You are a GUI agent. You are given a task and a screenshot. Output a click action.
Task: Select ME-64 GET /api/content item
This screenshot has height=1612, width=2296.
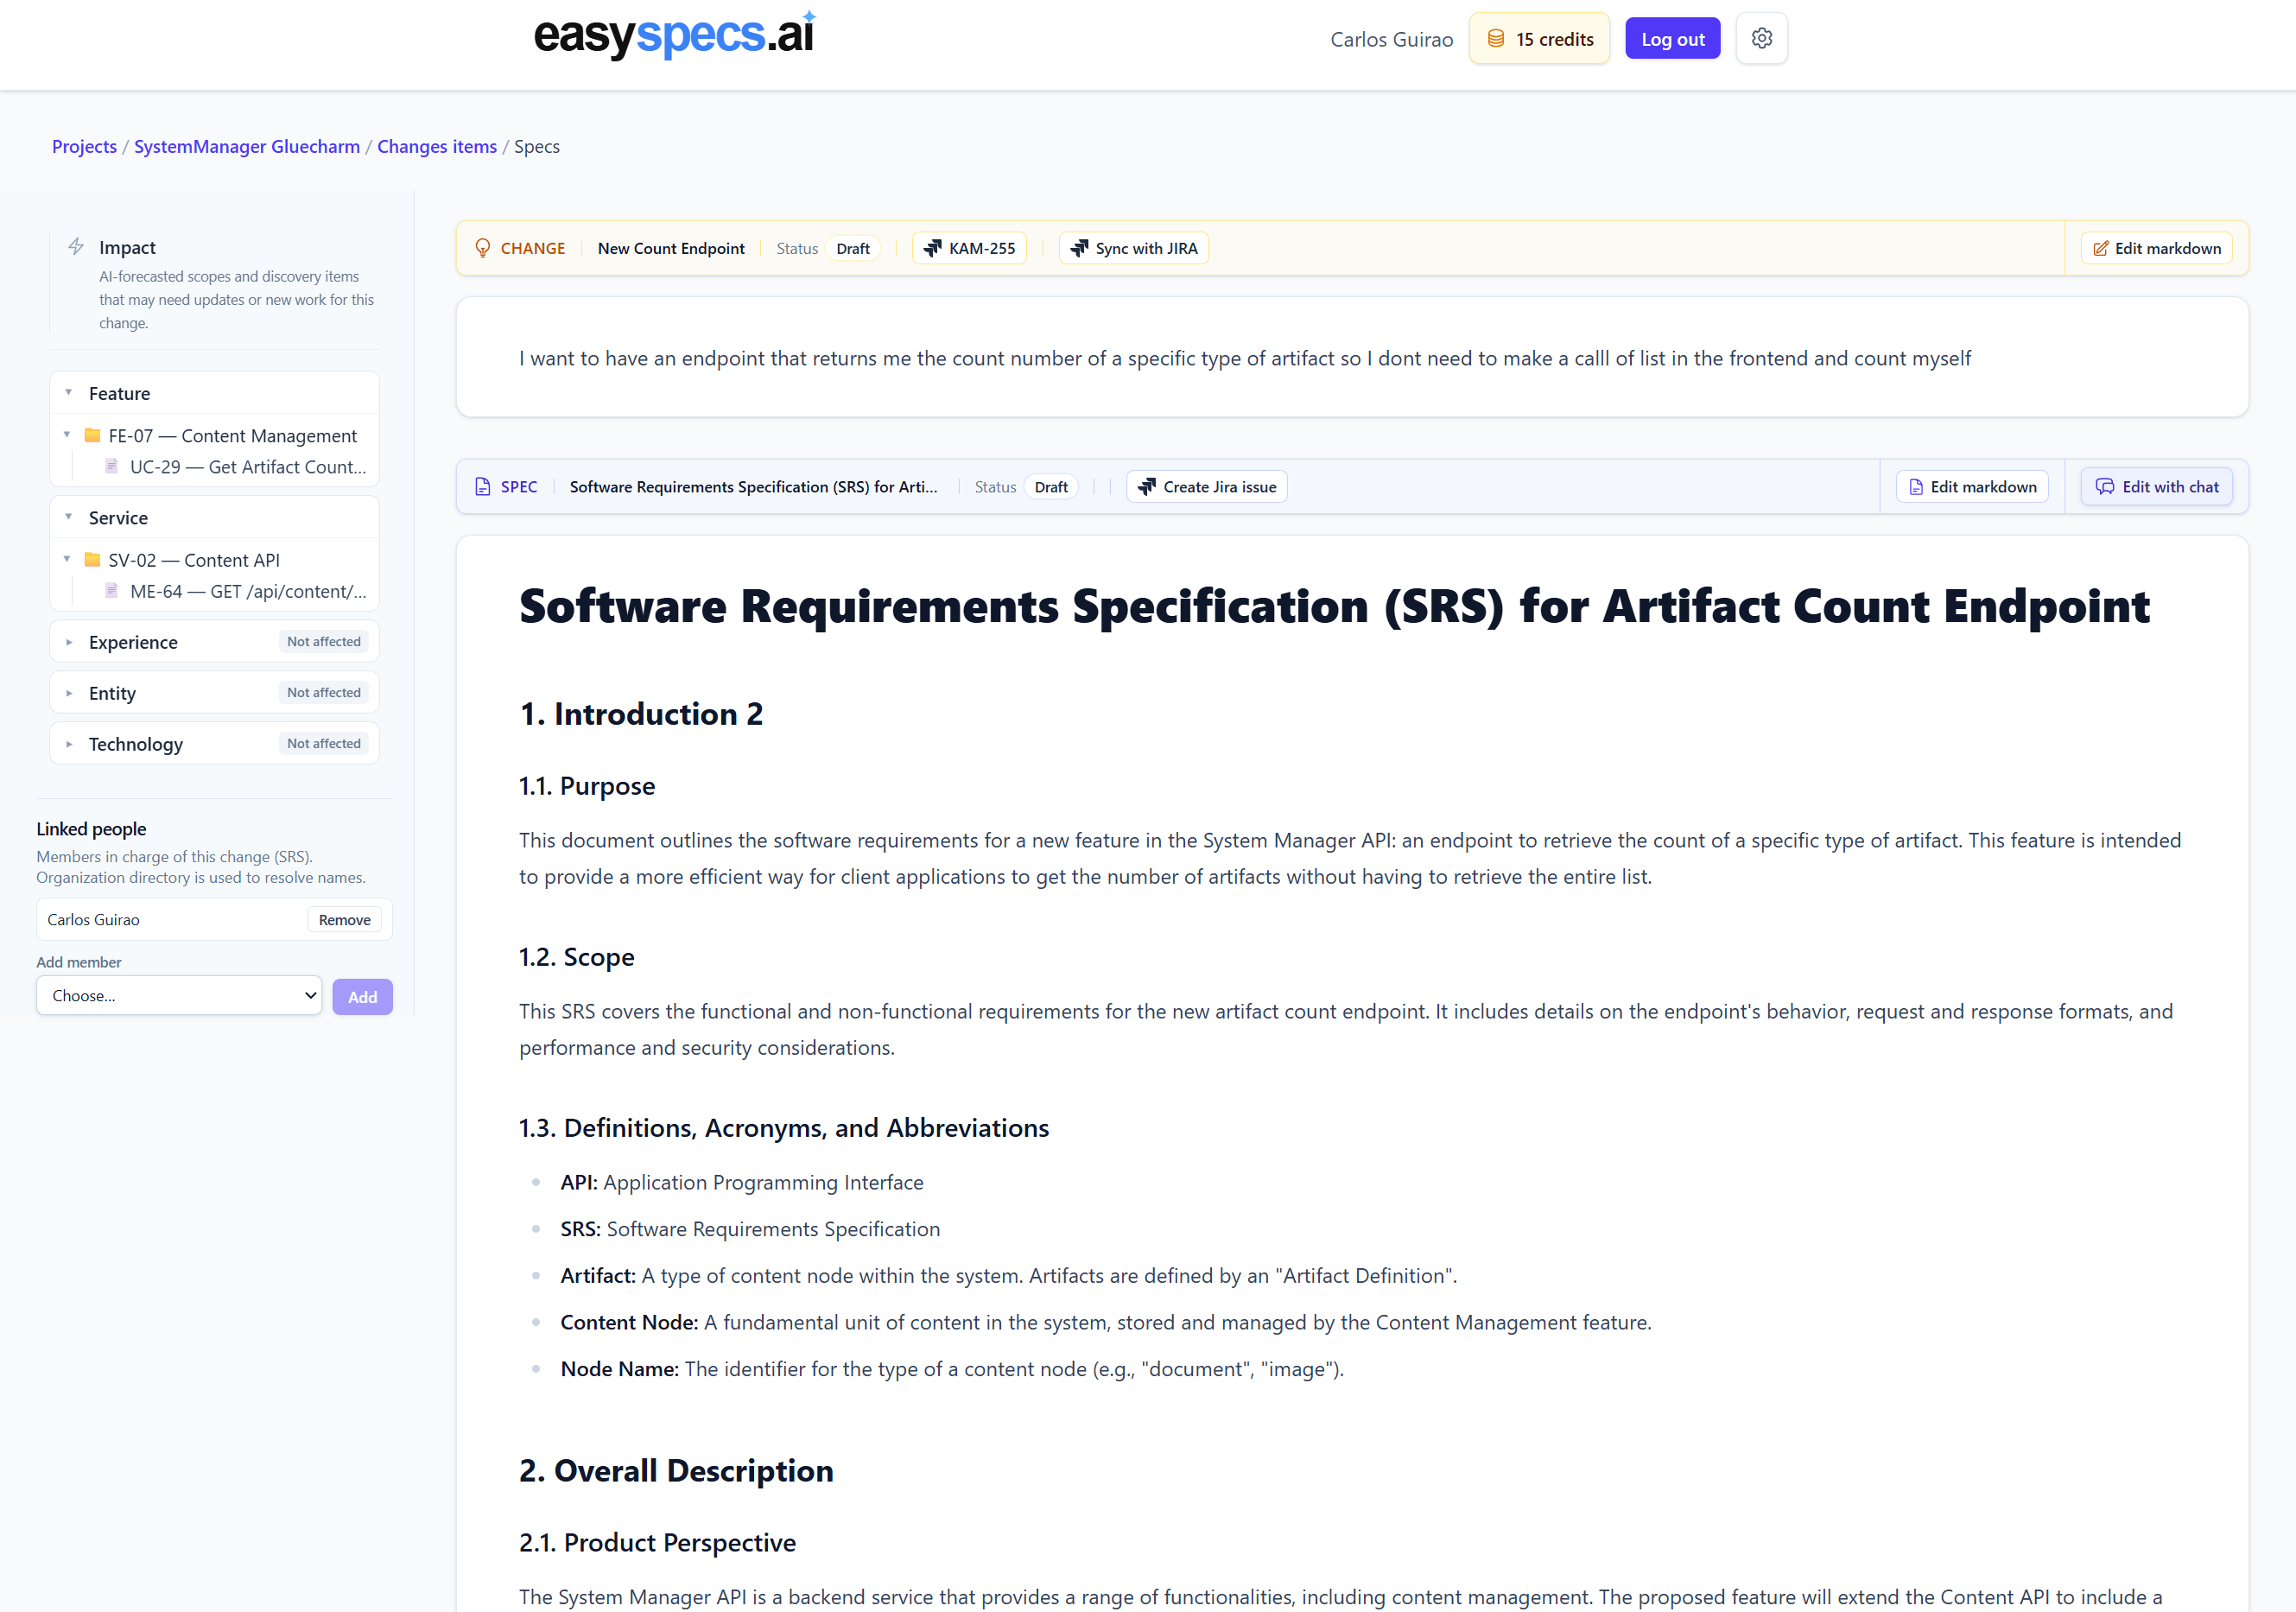coord(248,590)
